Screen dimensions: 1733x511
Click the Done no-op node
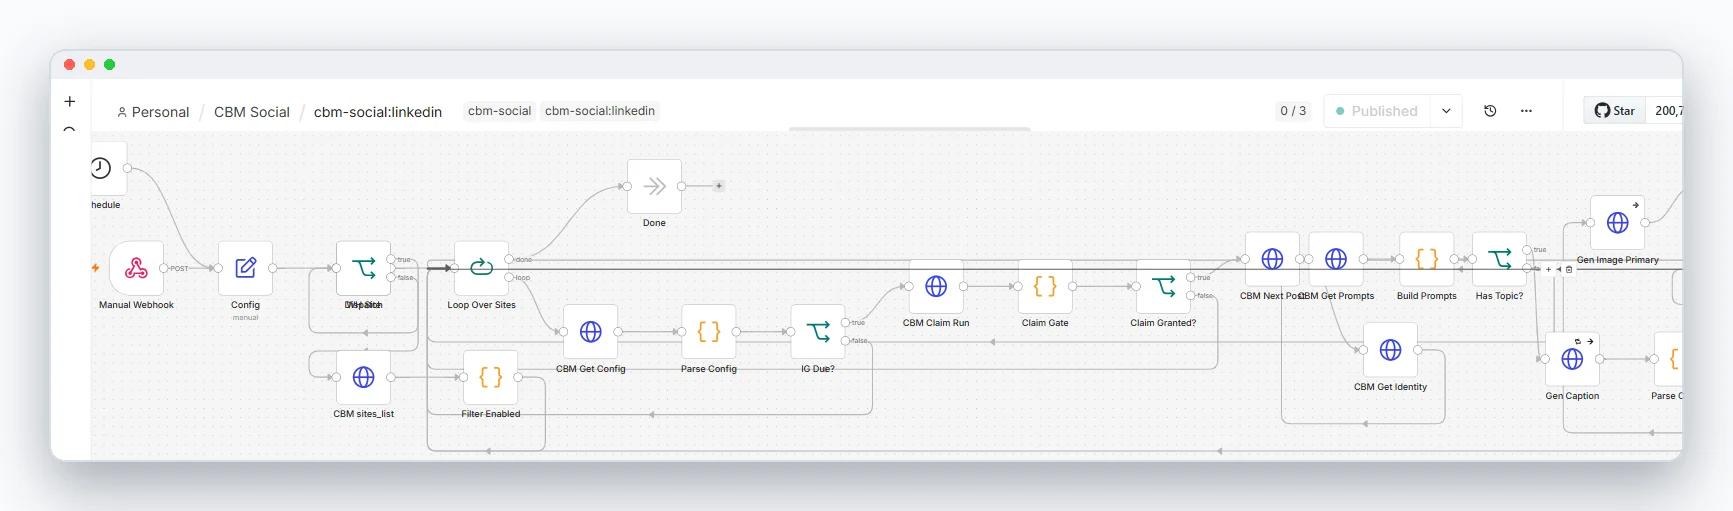click(654, 186)
